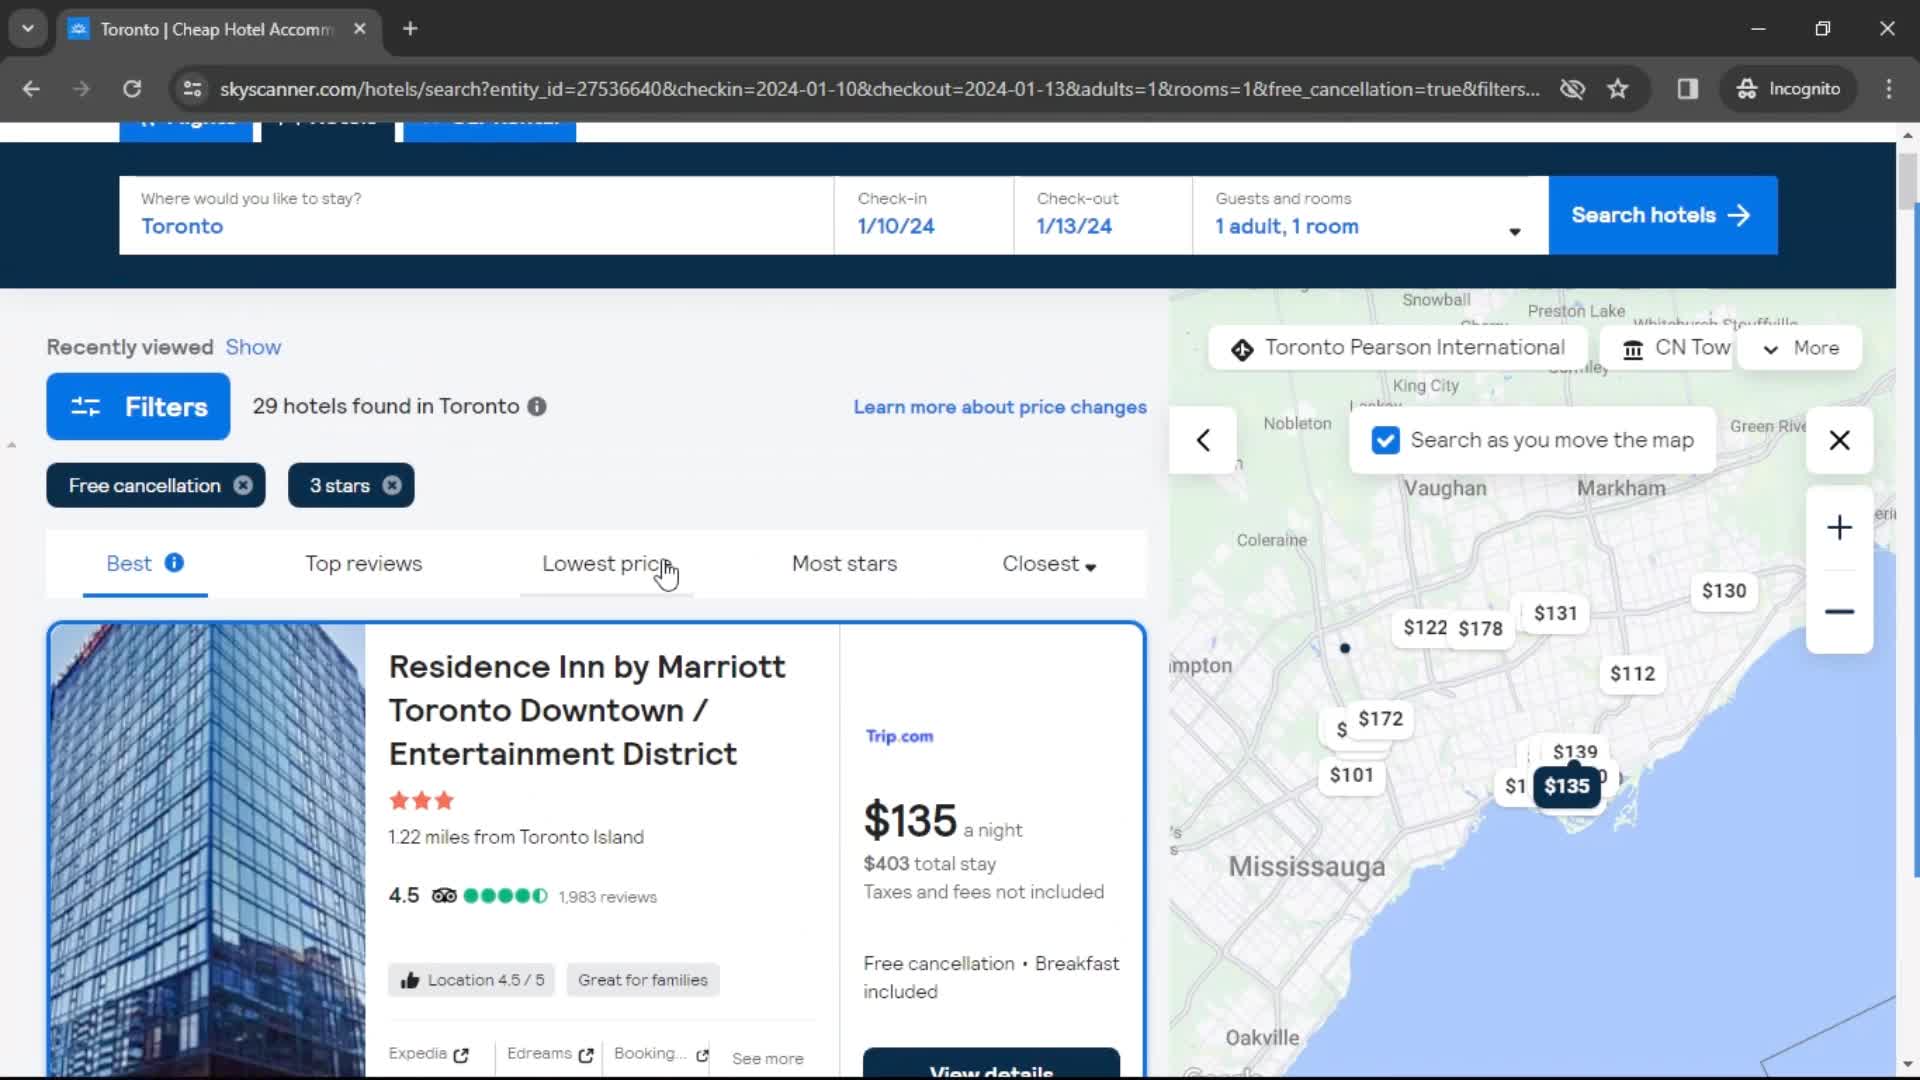Screen dimensions: 1920x1080
Task: Click the $139 map price marker
Action: 1575,751
